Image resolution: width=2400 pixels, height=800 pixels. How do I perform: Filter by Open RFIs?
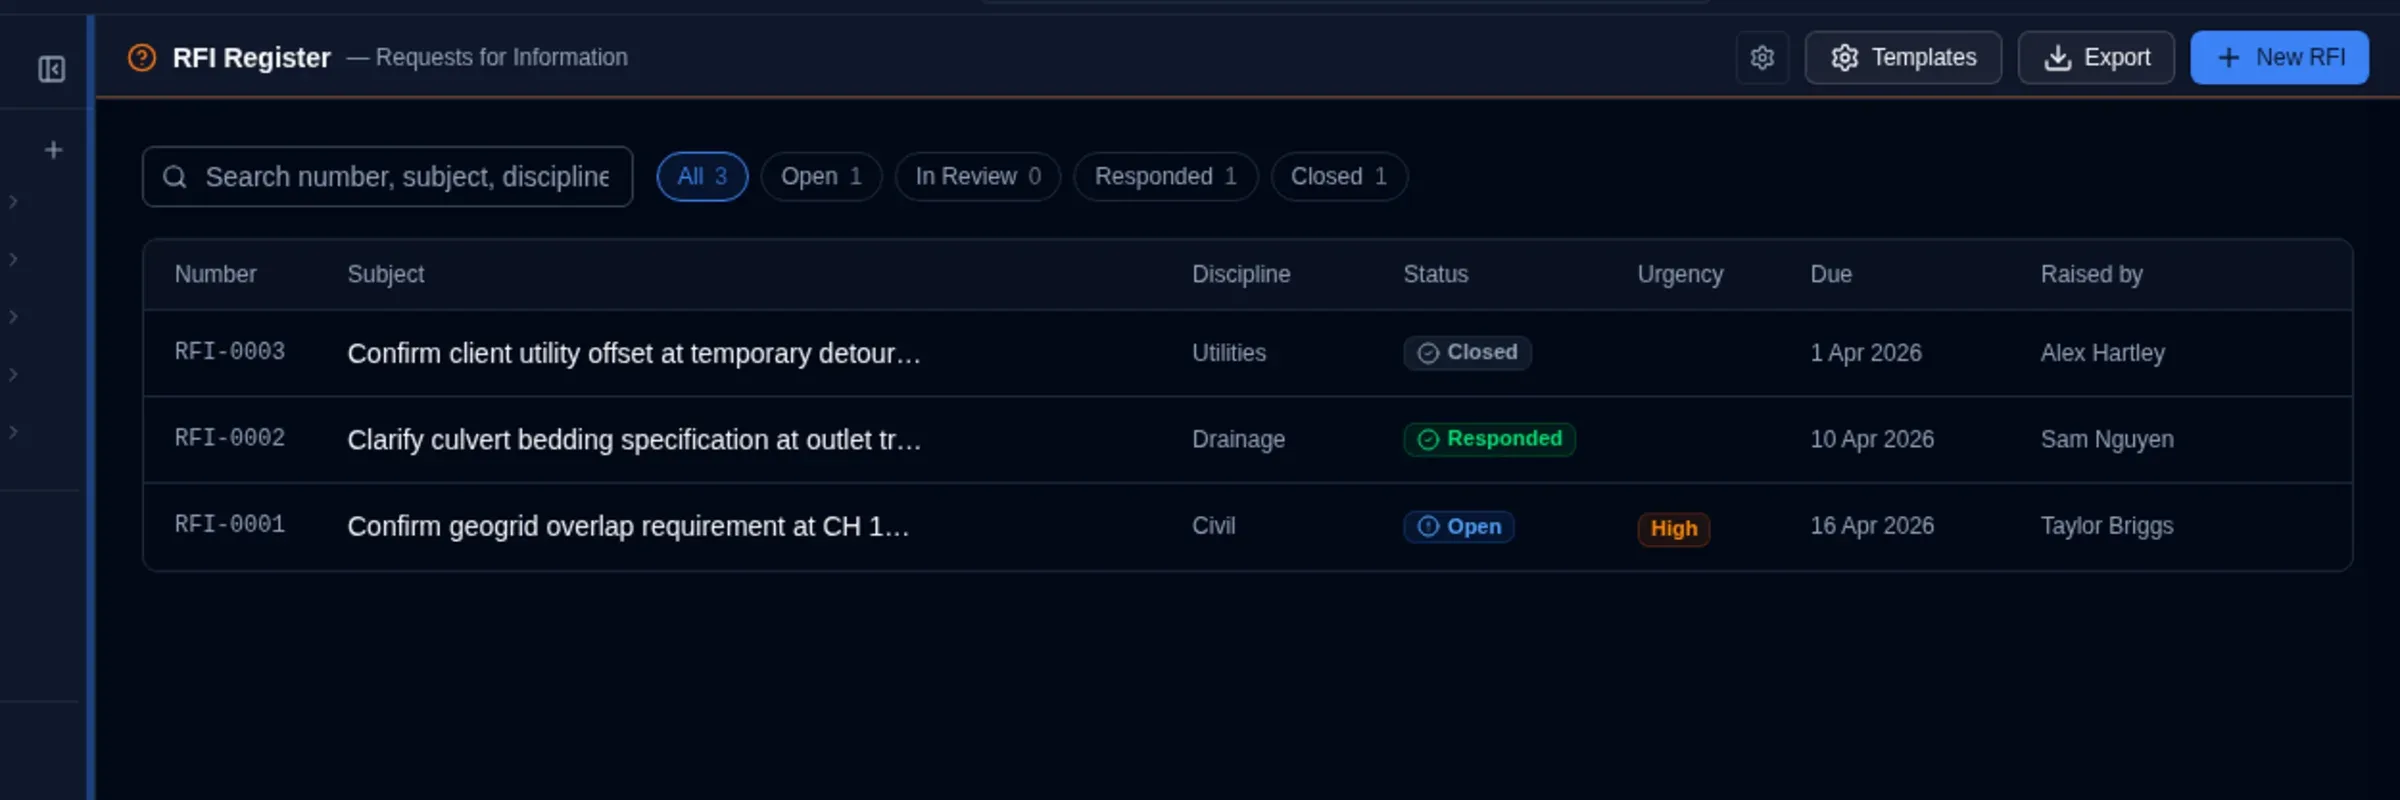pos(821,177)
